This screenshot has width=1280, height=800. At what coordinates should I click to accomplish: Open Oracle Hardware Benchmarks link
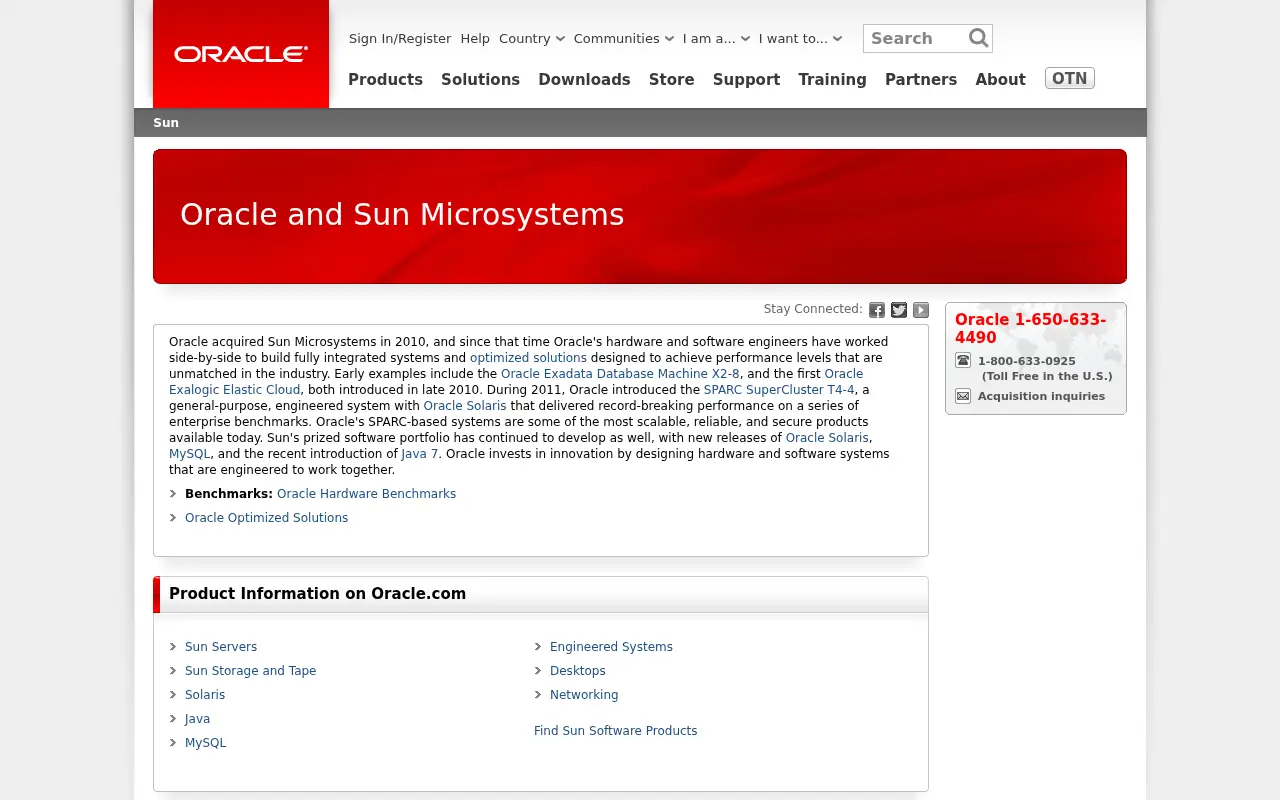(366, 493)
